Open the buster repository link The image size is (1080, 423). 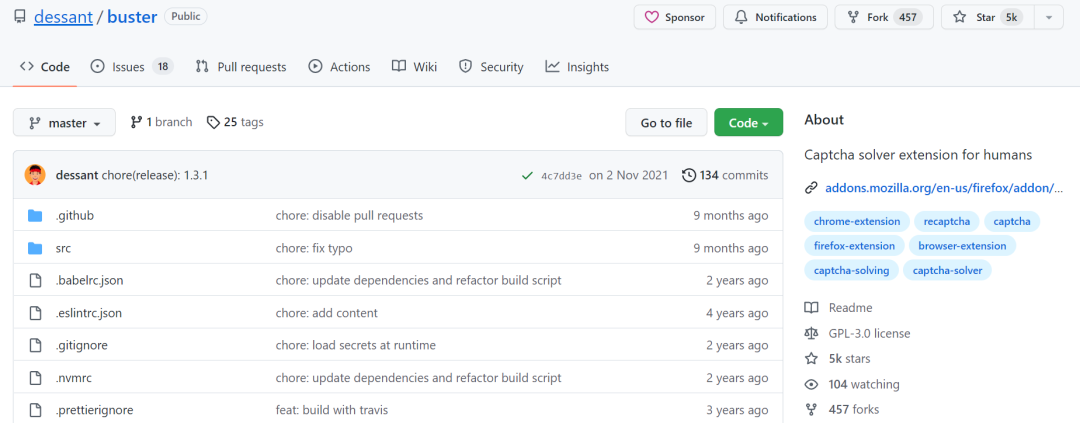point(132,17)
